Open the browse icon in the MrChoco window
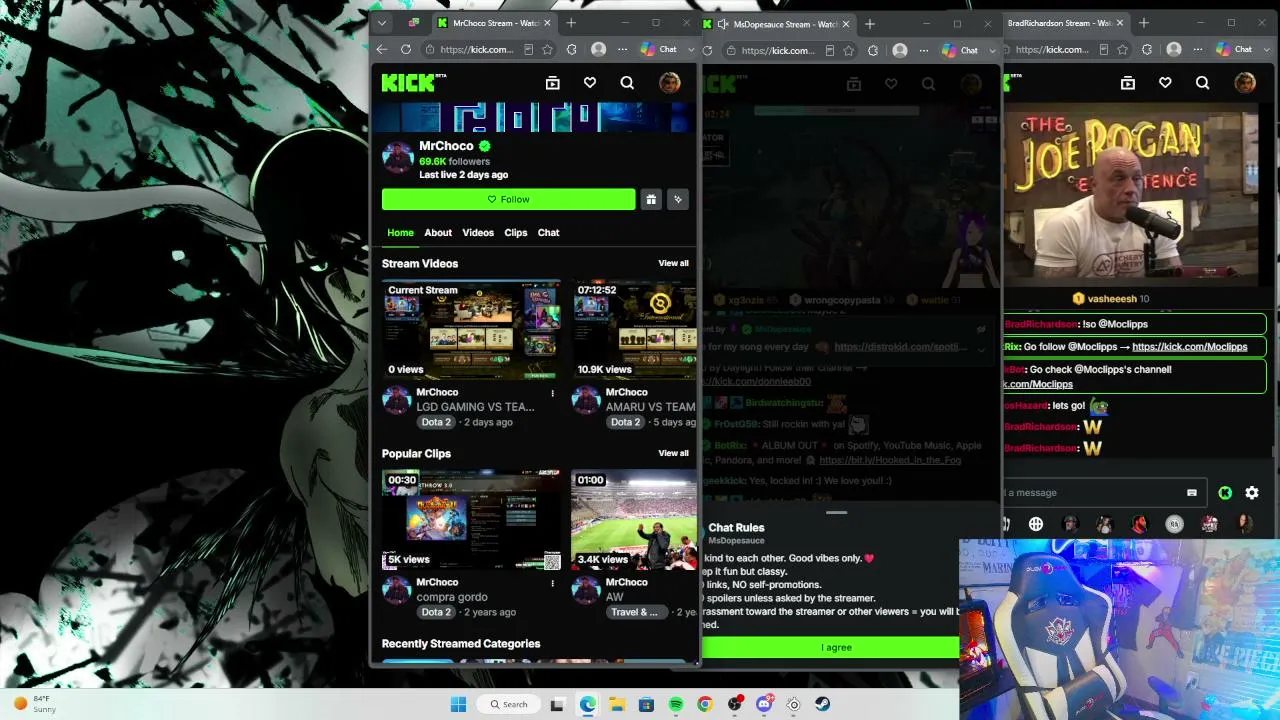The height and width of the screenshot is (720, 1280). (552, 83)
